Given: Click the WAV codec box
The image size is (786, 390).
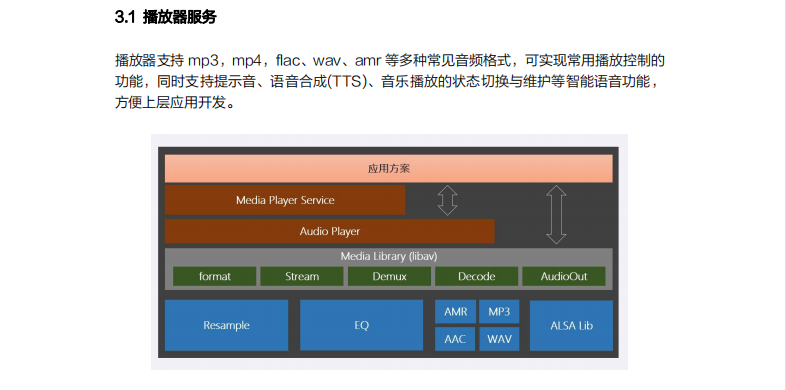Looking at the screenshot, I should pos(499,339).
